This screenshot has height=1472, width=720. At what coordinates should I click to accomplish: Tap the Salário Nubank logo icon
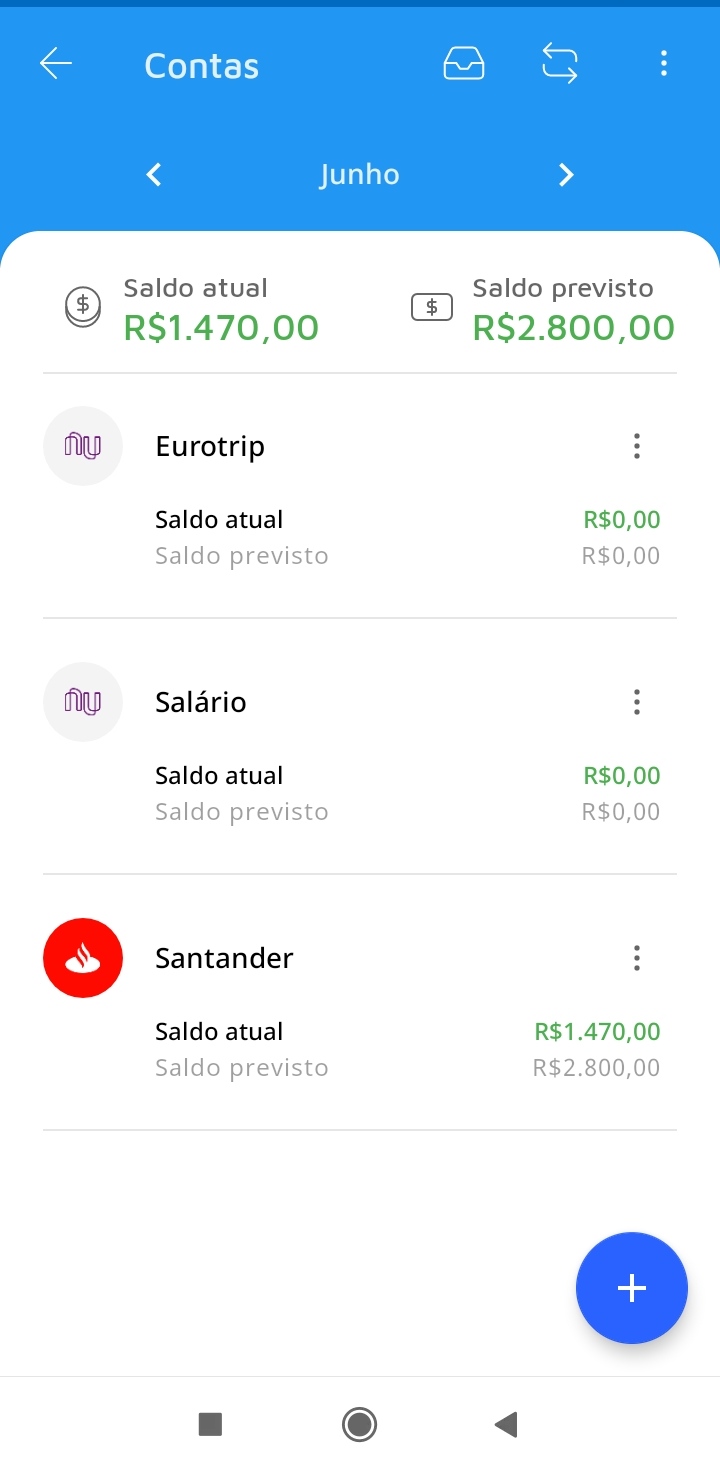click(83, 702)
